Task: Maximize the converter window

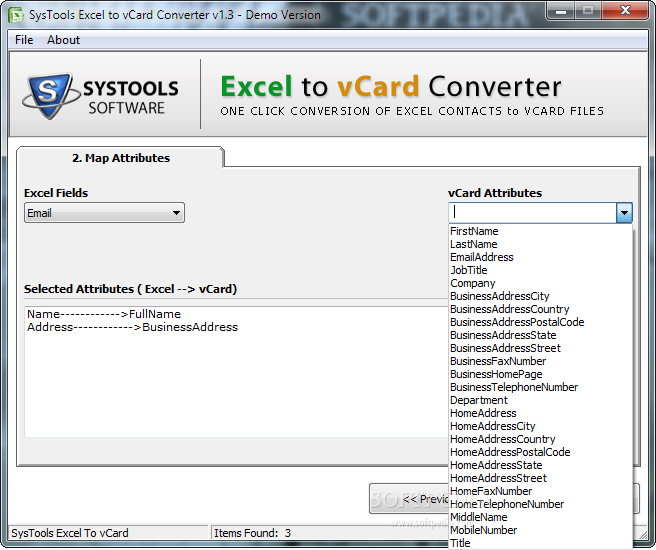Action: tap(588, 10)
